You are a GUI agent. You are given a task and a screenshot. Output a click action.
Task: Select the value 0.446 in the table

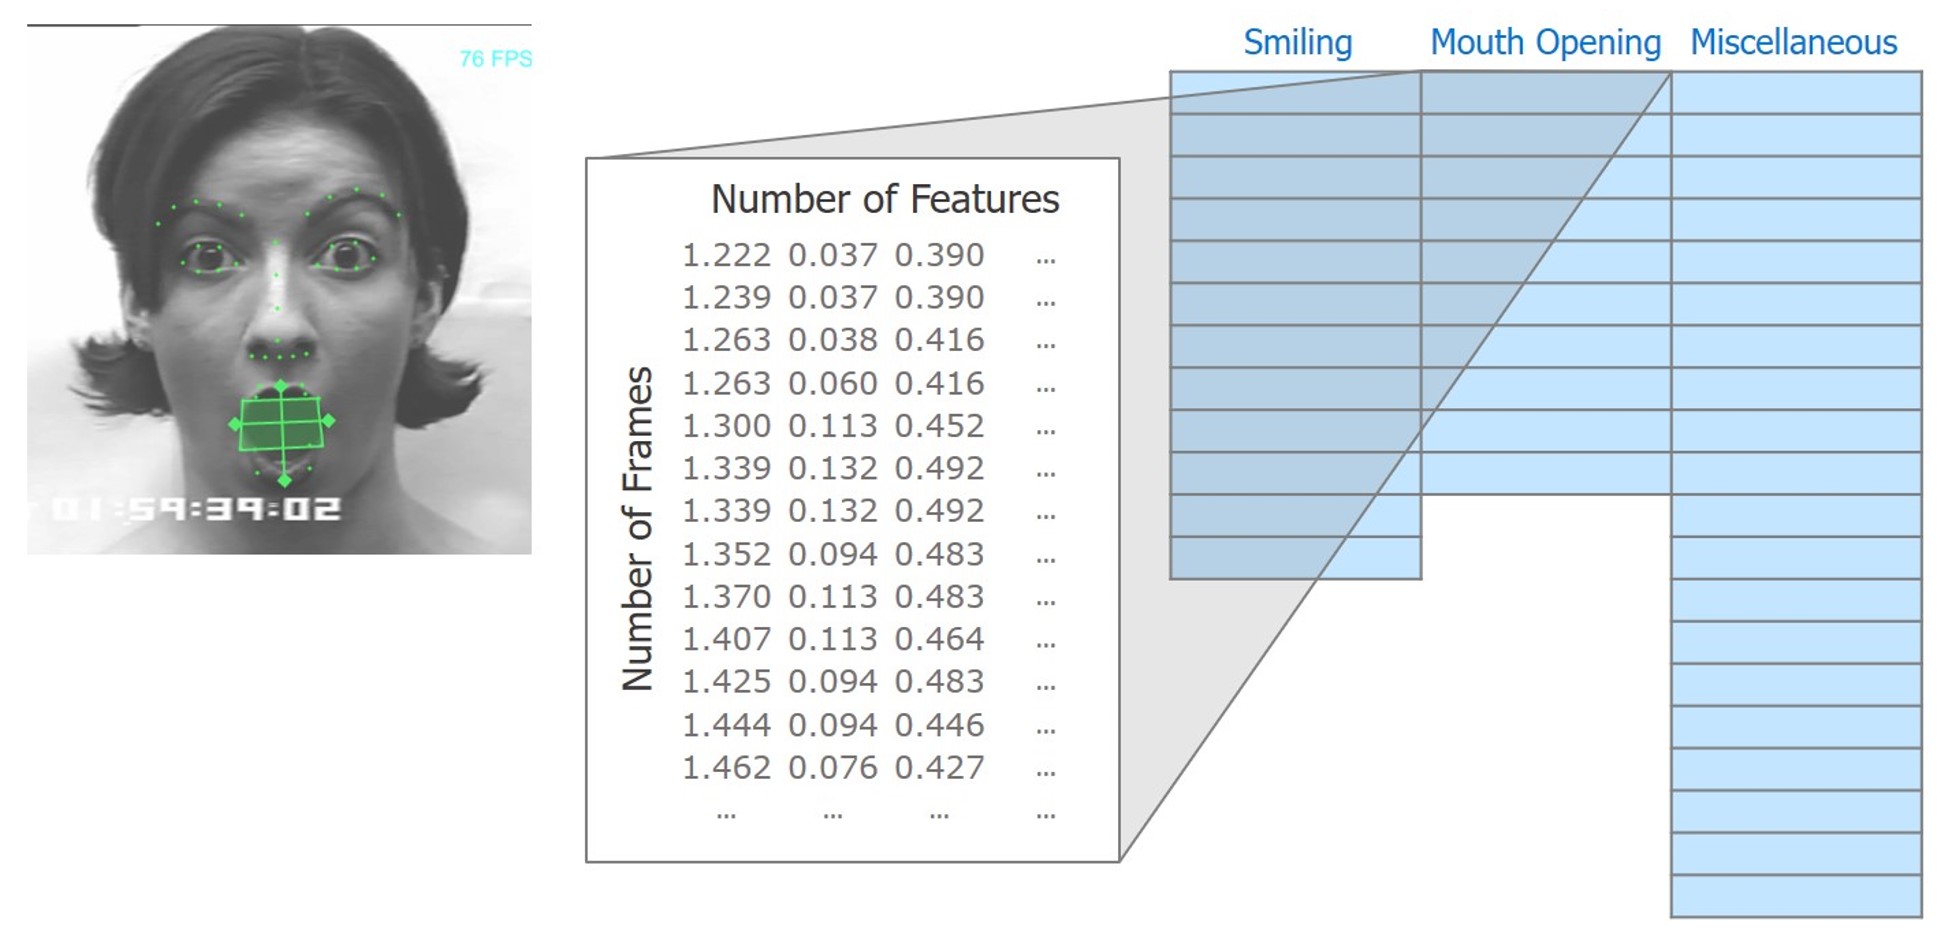[939, 725]
